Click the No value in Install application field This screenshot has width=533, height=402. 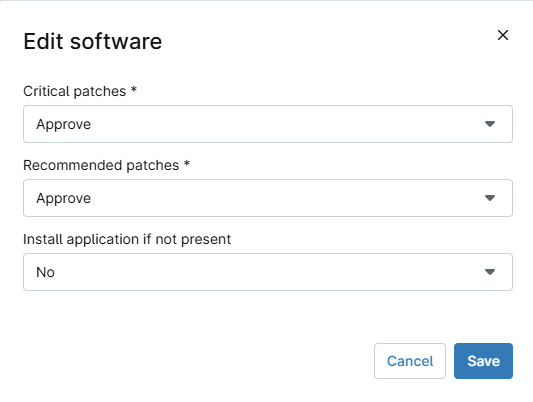(x=45, y=272)
